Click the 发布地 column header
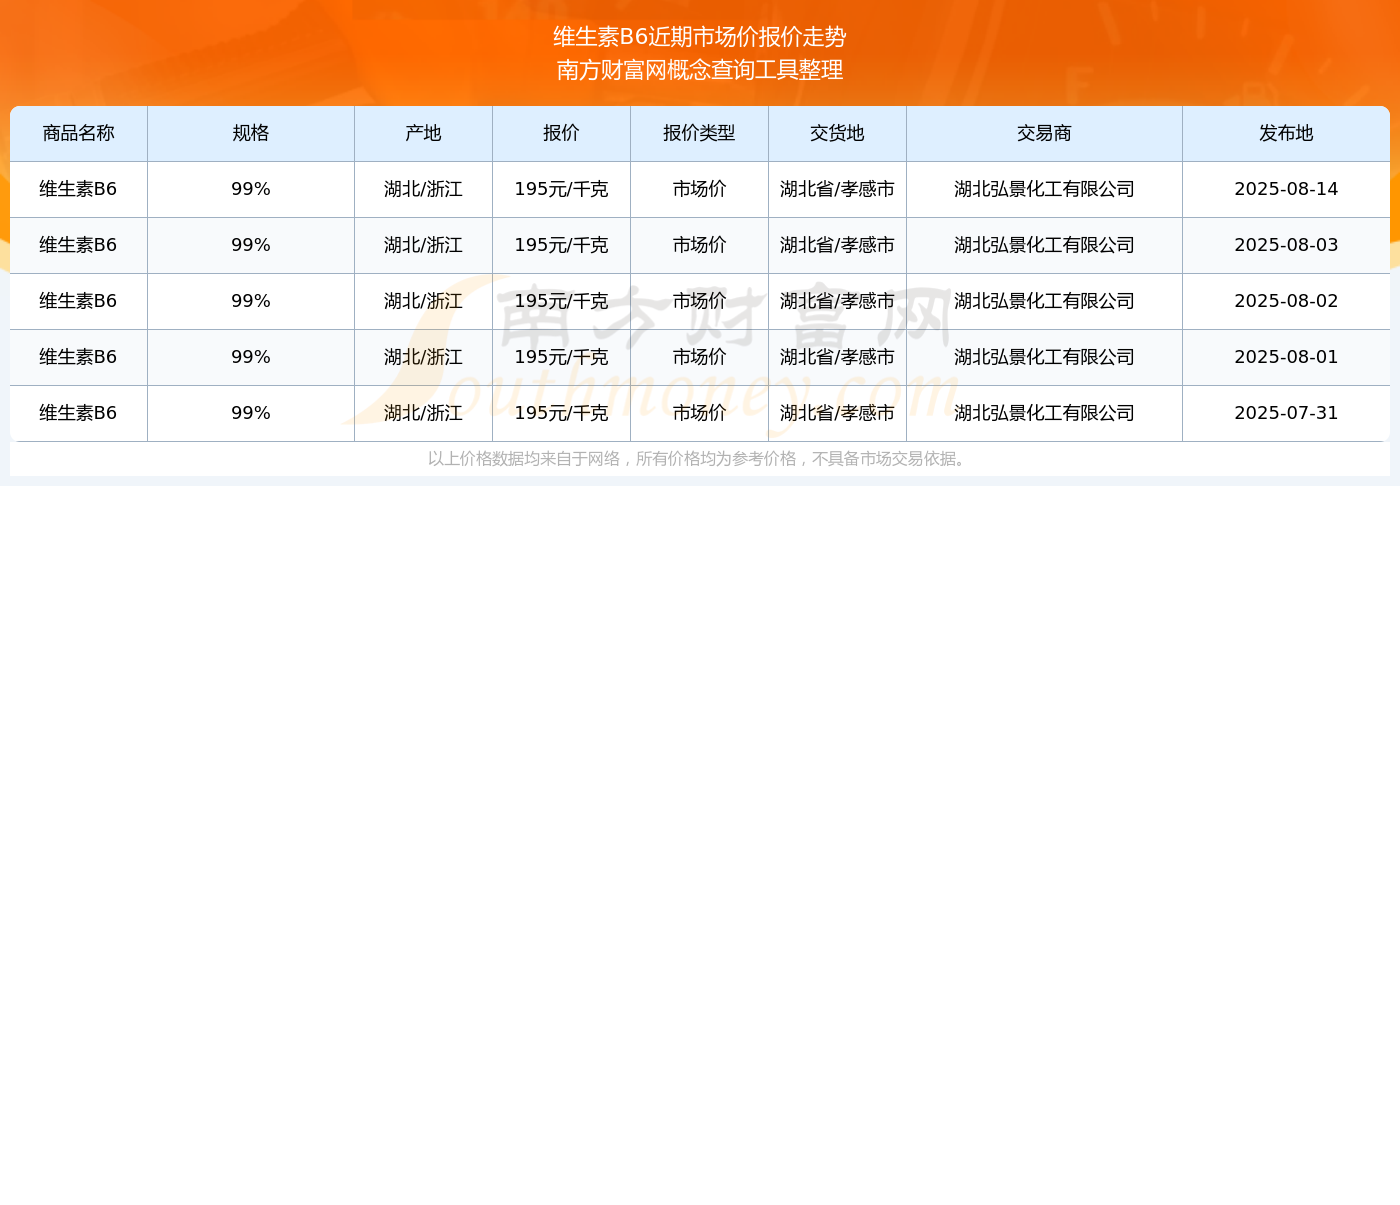Viewport: 1400px width, 1205px height. [1286, 133]
